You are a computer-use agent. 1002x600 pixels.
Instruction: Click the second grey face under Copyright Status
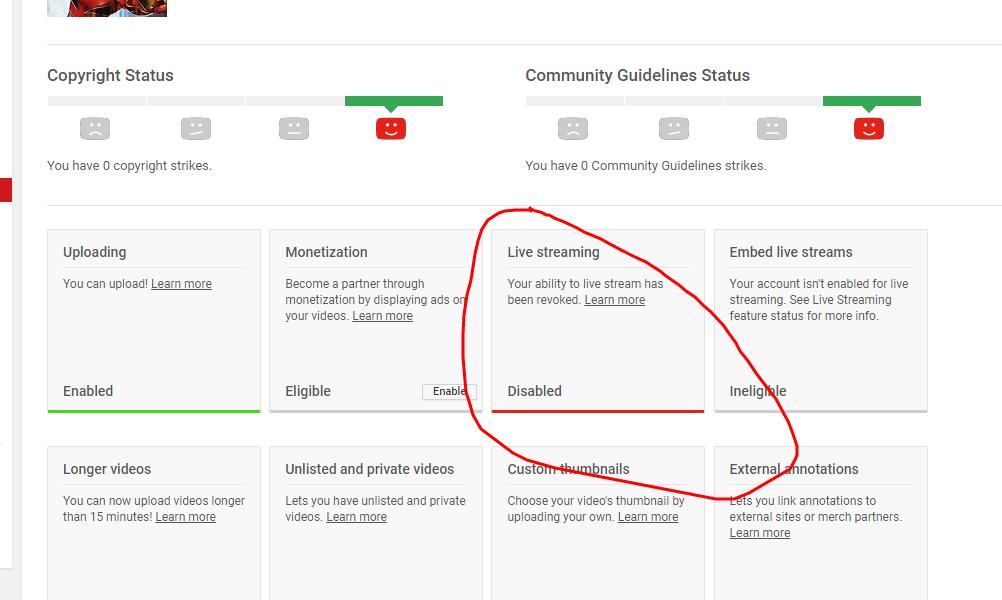196,128
